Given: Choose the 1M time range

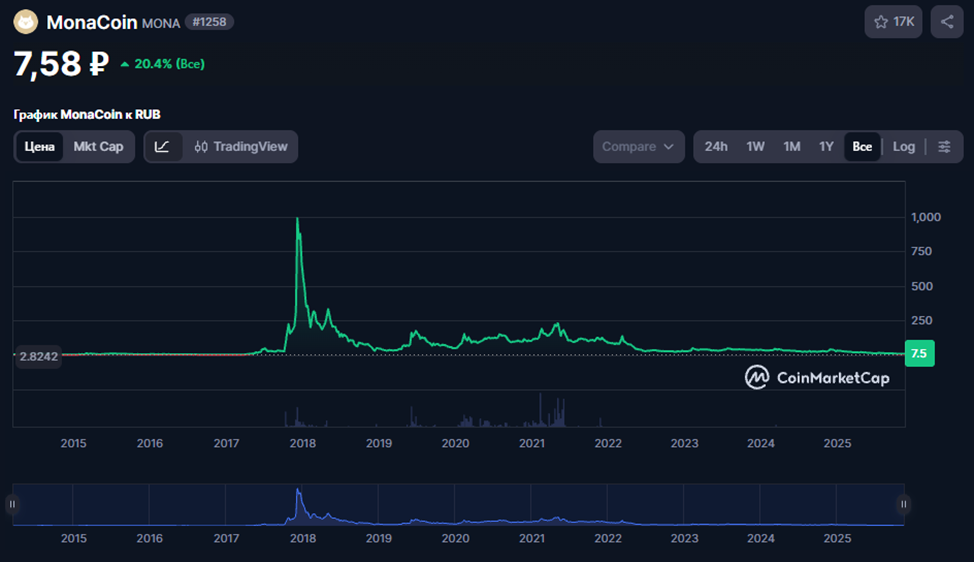Looking at the screenshot, I should point(792,147).
